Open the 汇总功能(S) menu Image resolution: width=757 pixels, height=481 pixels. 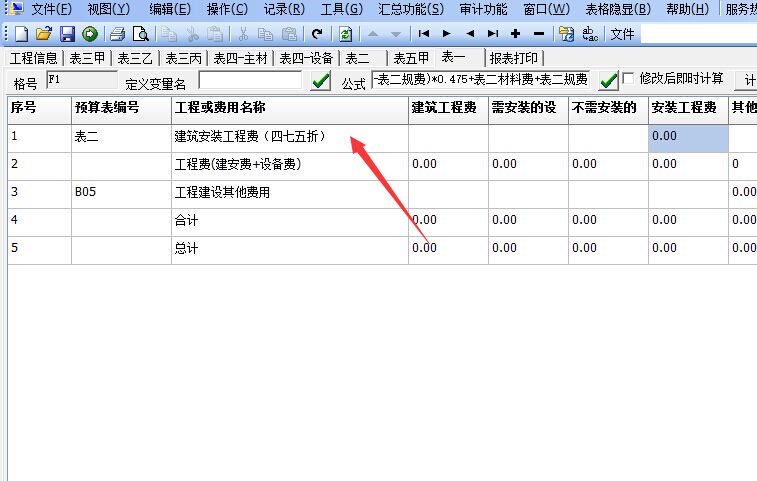coord(411,9)
